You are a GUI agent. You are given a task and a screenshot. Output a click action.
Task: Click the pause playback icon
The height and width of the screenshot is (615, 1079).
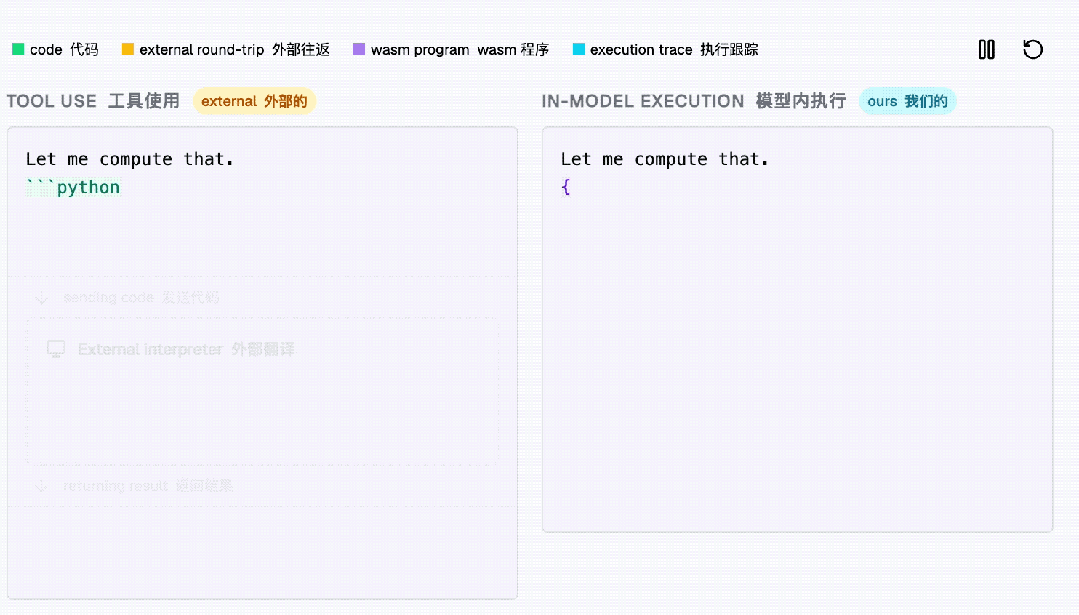986,49
